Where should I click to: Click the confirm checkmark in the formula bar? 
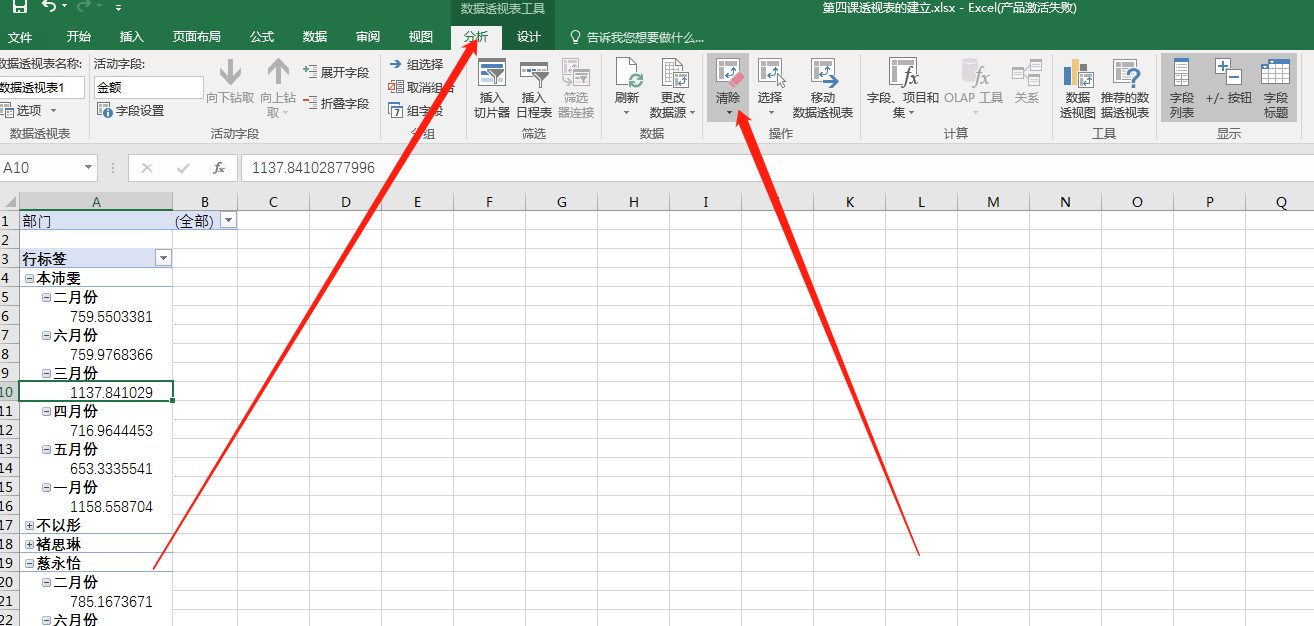point(183,168)
